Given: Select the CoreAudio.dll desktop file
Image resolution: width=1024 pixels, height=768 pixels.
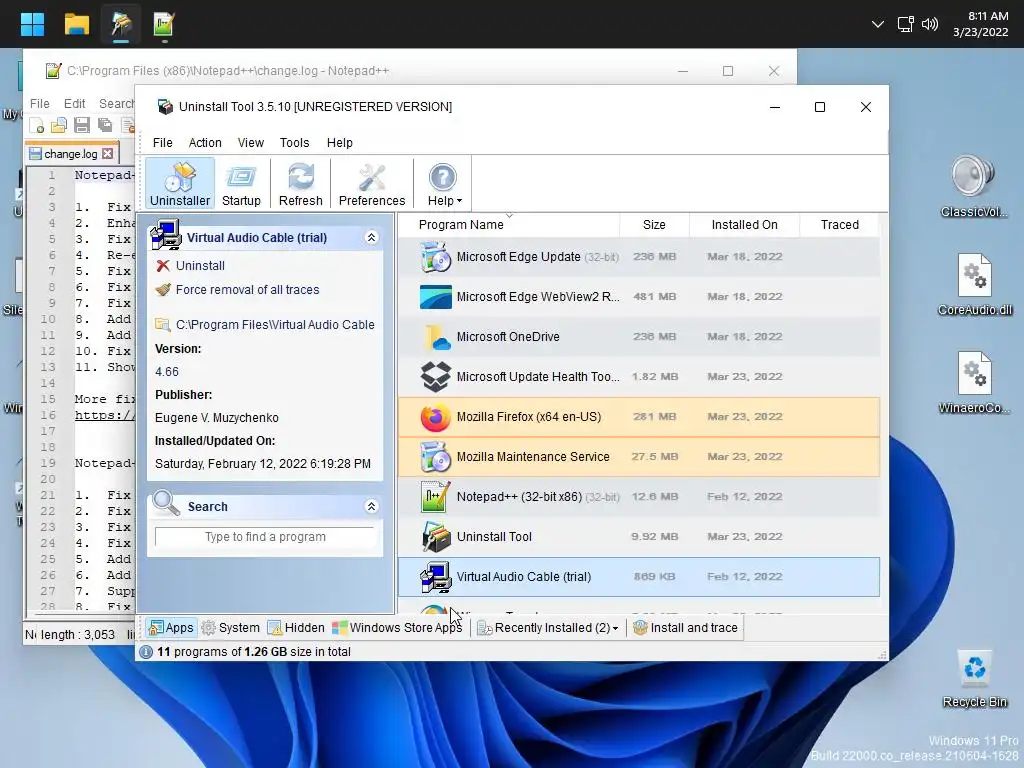Looking at the screenshot, I should pos(974,285).
